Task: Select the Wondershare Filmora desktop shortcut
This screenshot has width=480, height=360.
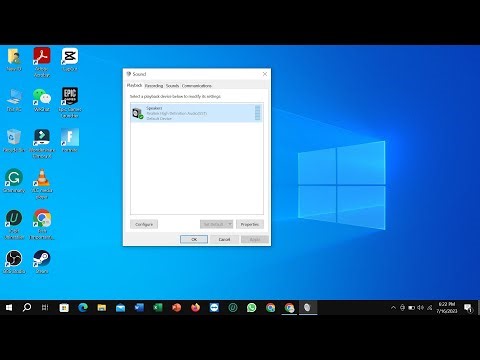Action: click(42, 143)
